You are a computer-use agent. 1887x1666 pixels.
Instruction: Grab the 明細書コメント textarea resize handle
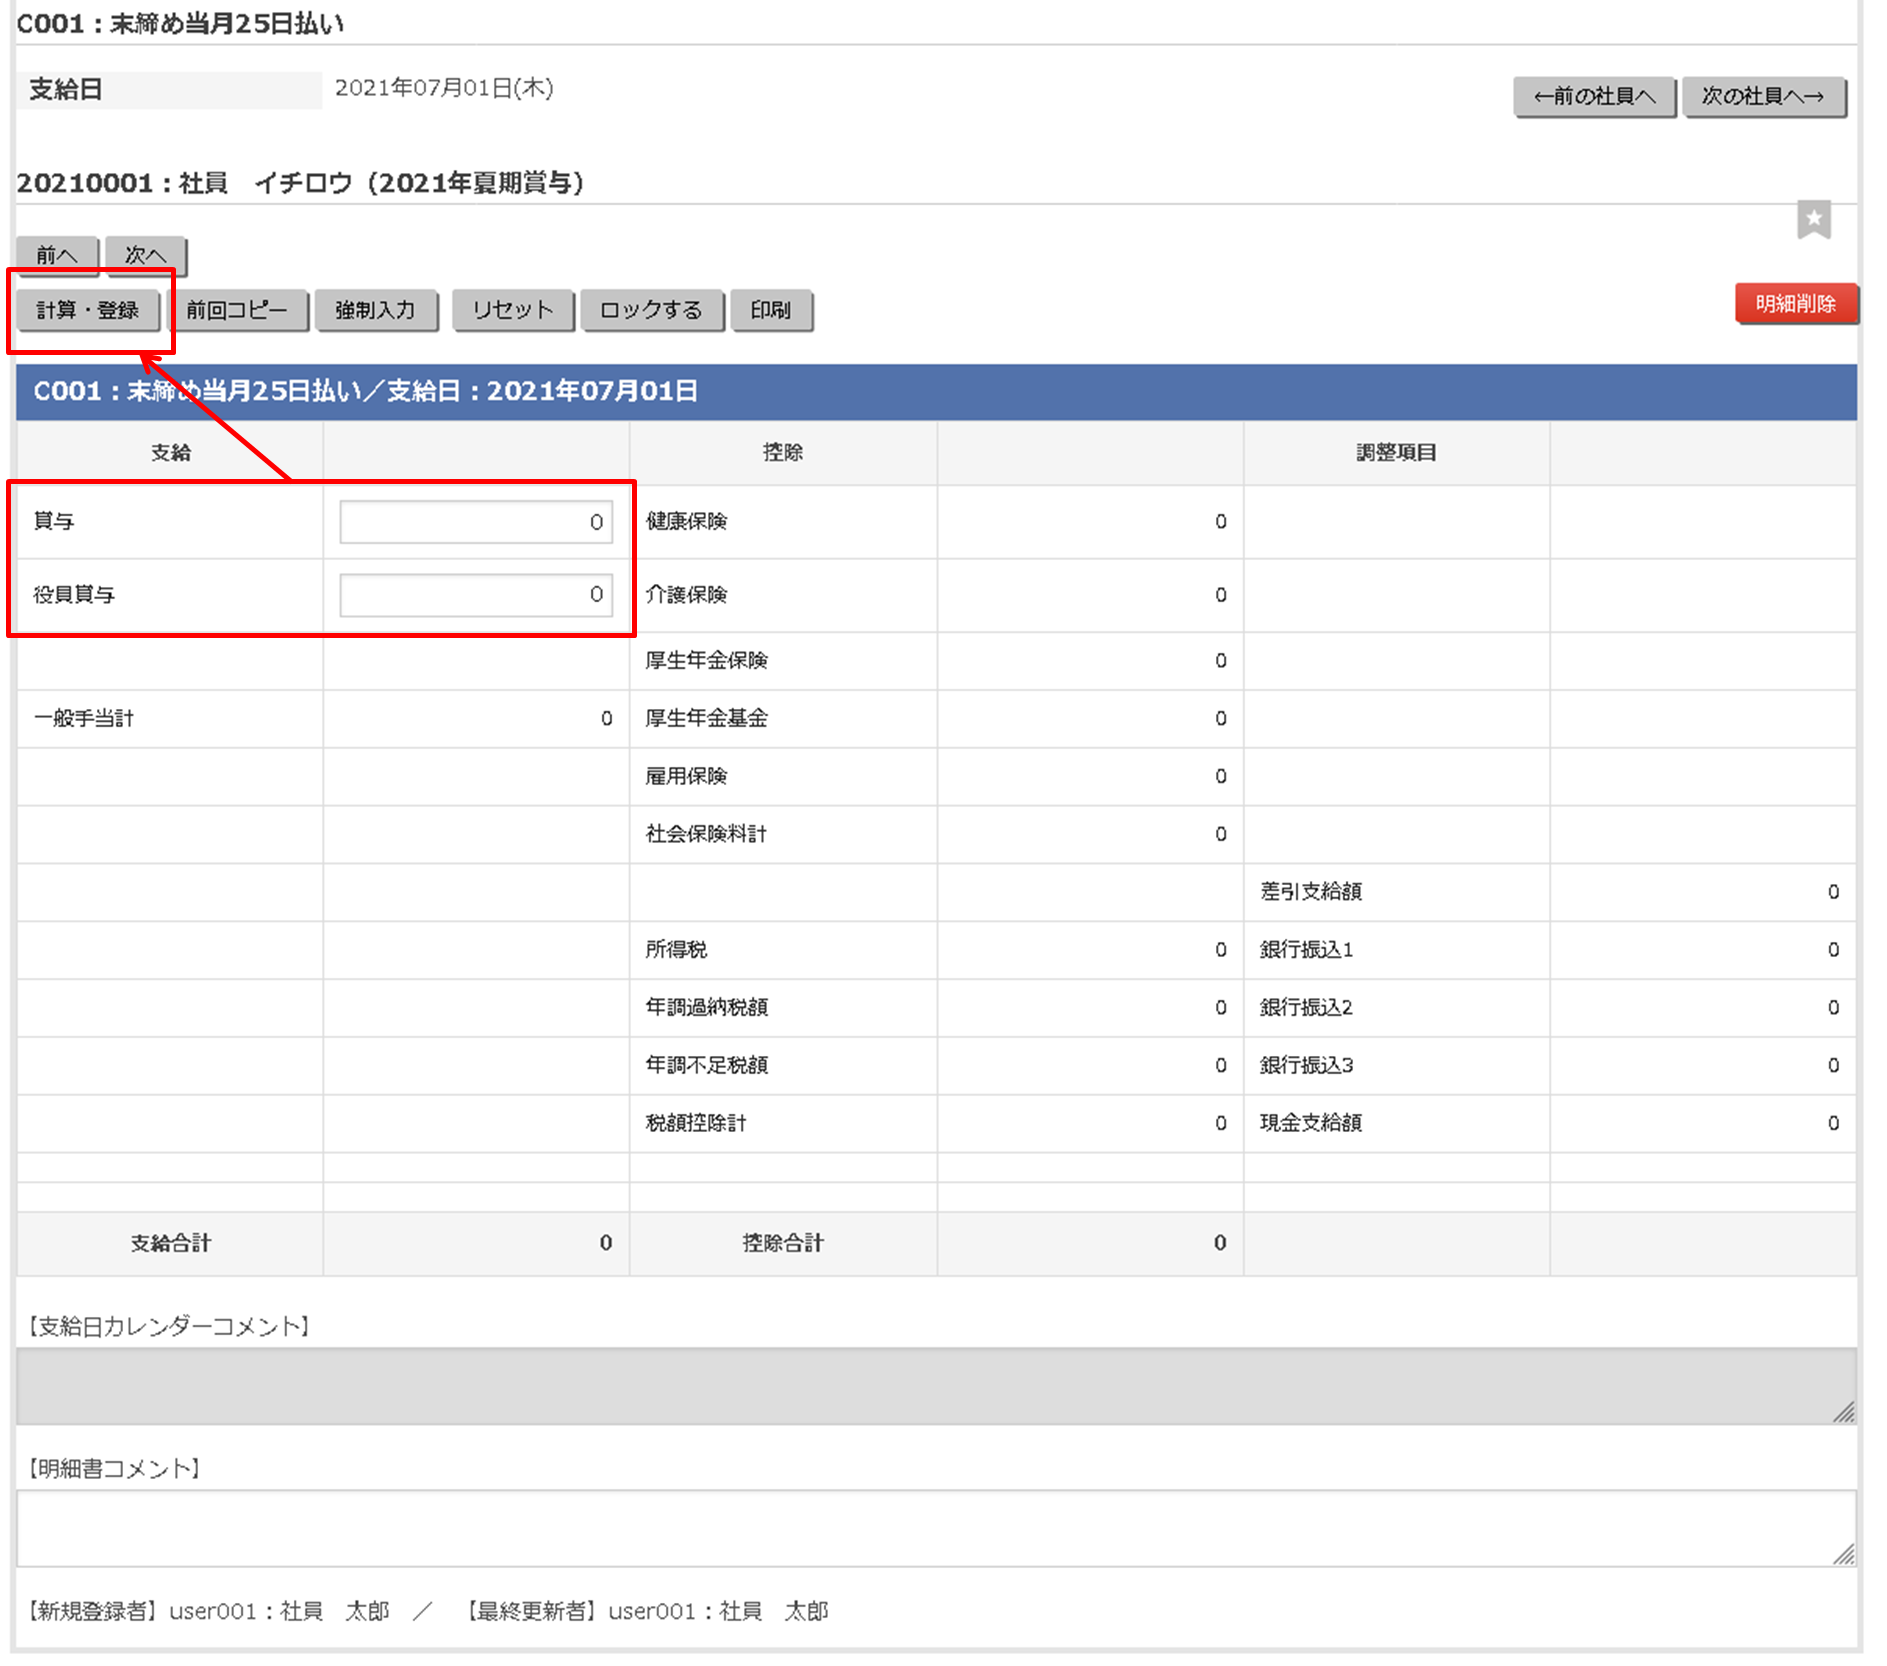(x=1844, y=1554)
